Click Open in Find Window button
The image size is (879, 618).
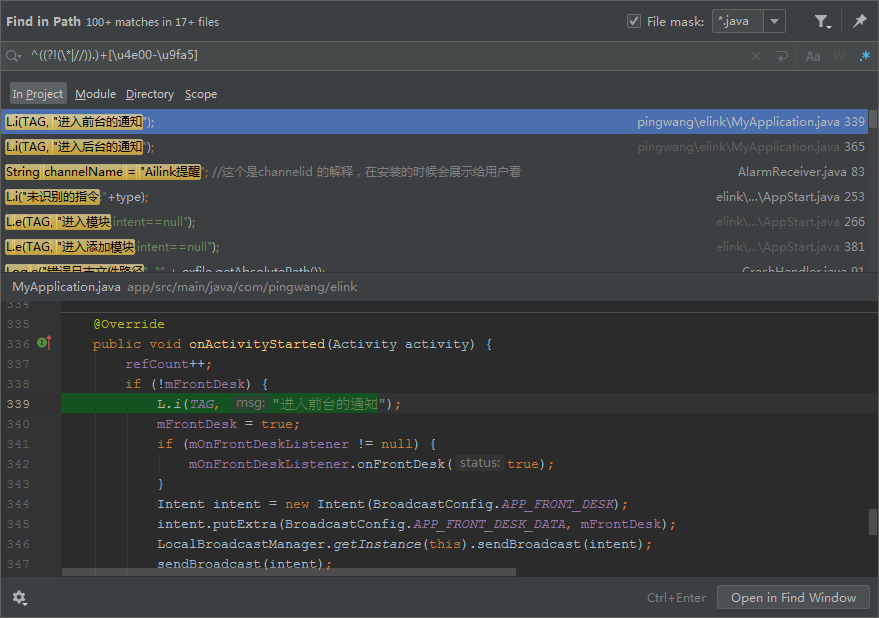(793, 597)
